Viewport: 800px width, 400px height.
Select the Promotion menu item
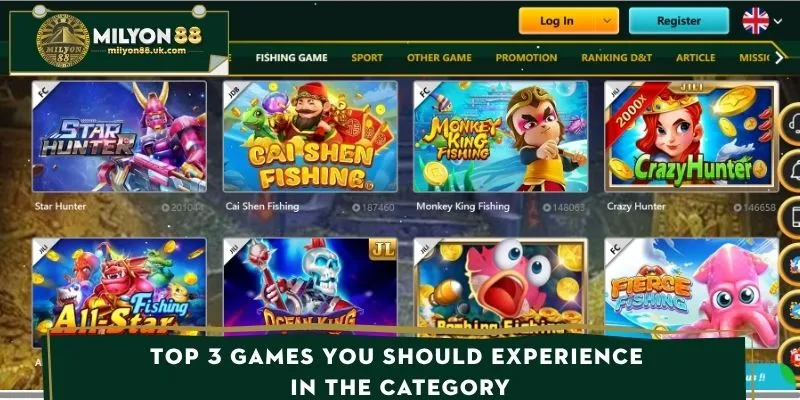click(x=526, y=58)
